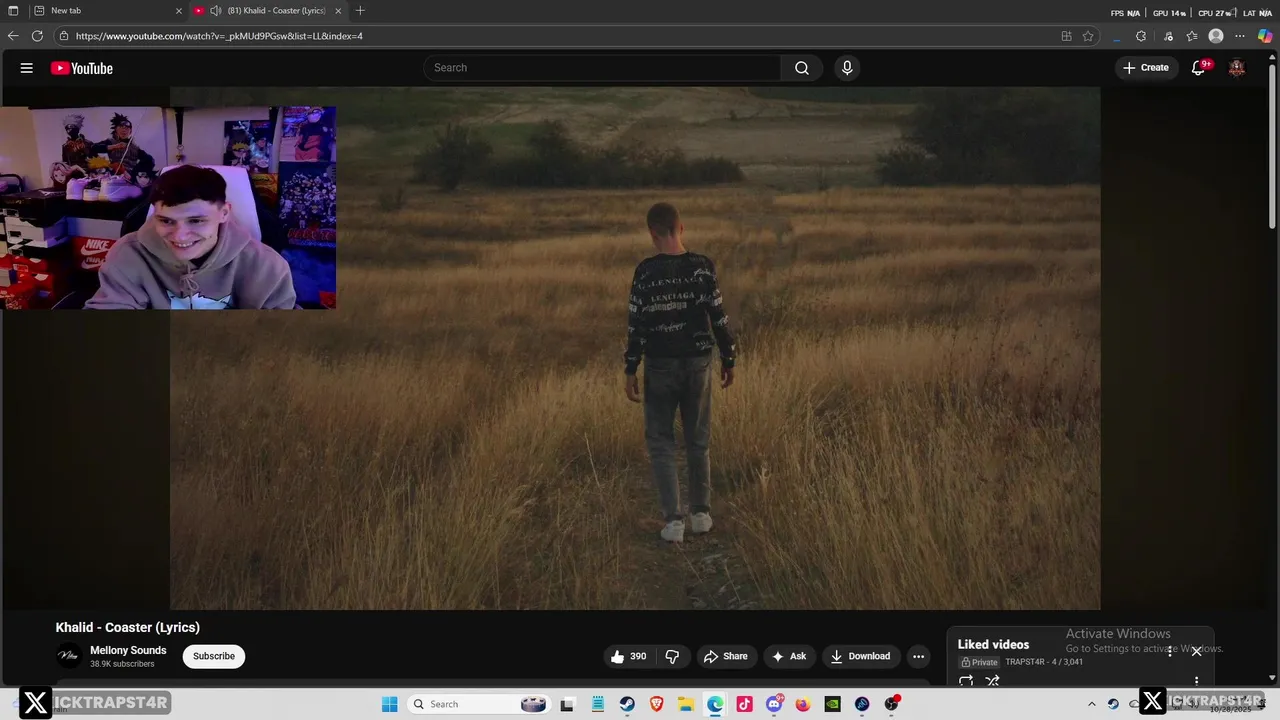Screen dimensions: 1280x720
Task: Share the video
Action: coord(725,656)
